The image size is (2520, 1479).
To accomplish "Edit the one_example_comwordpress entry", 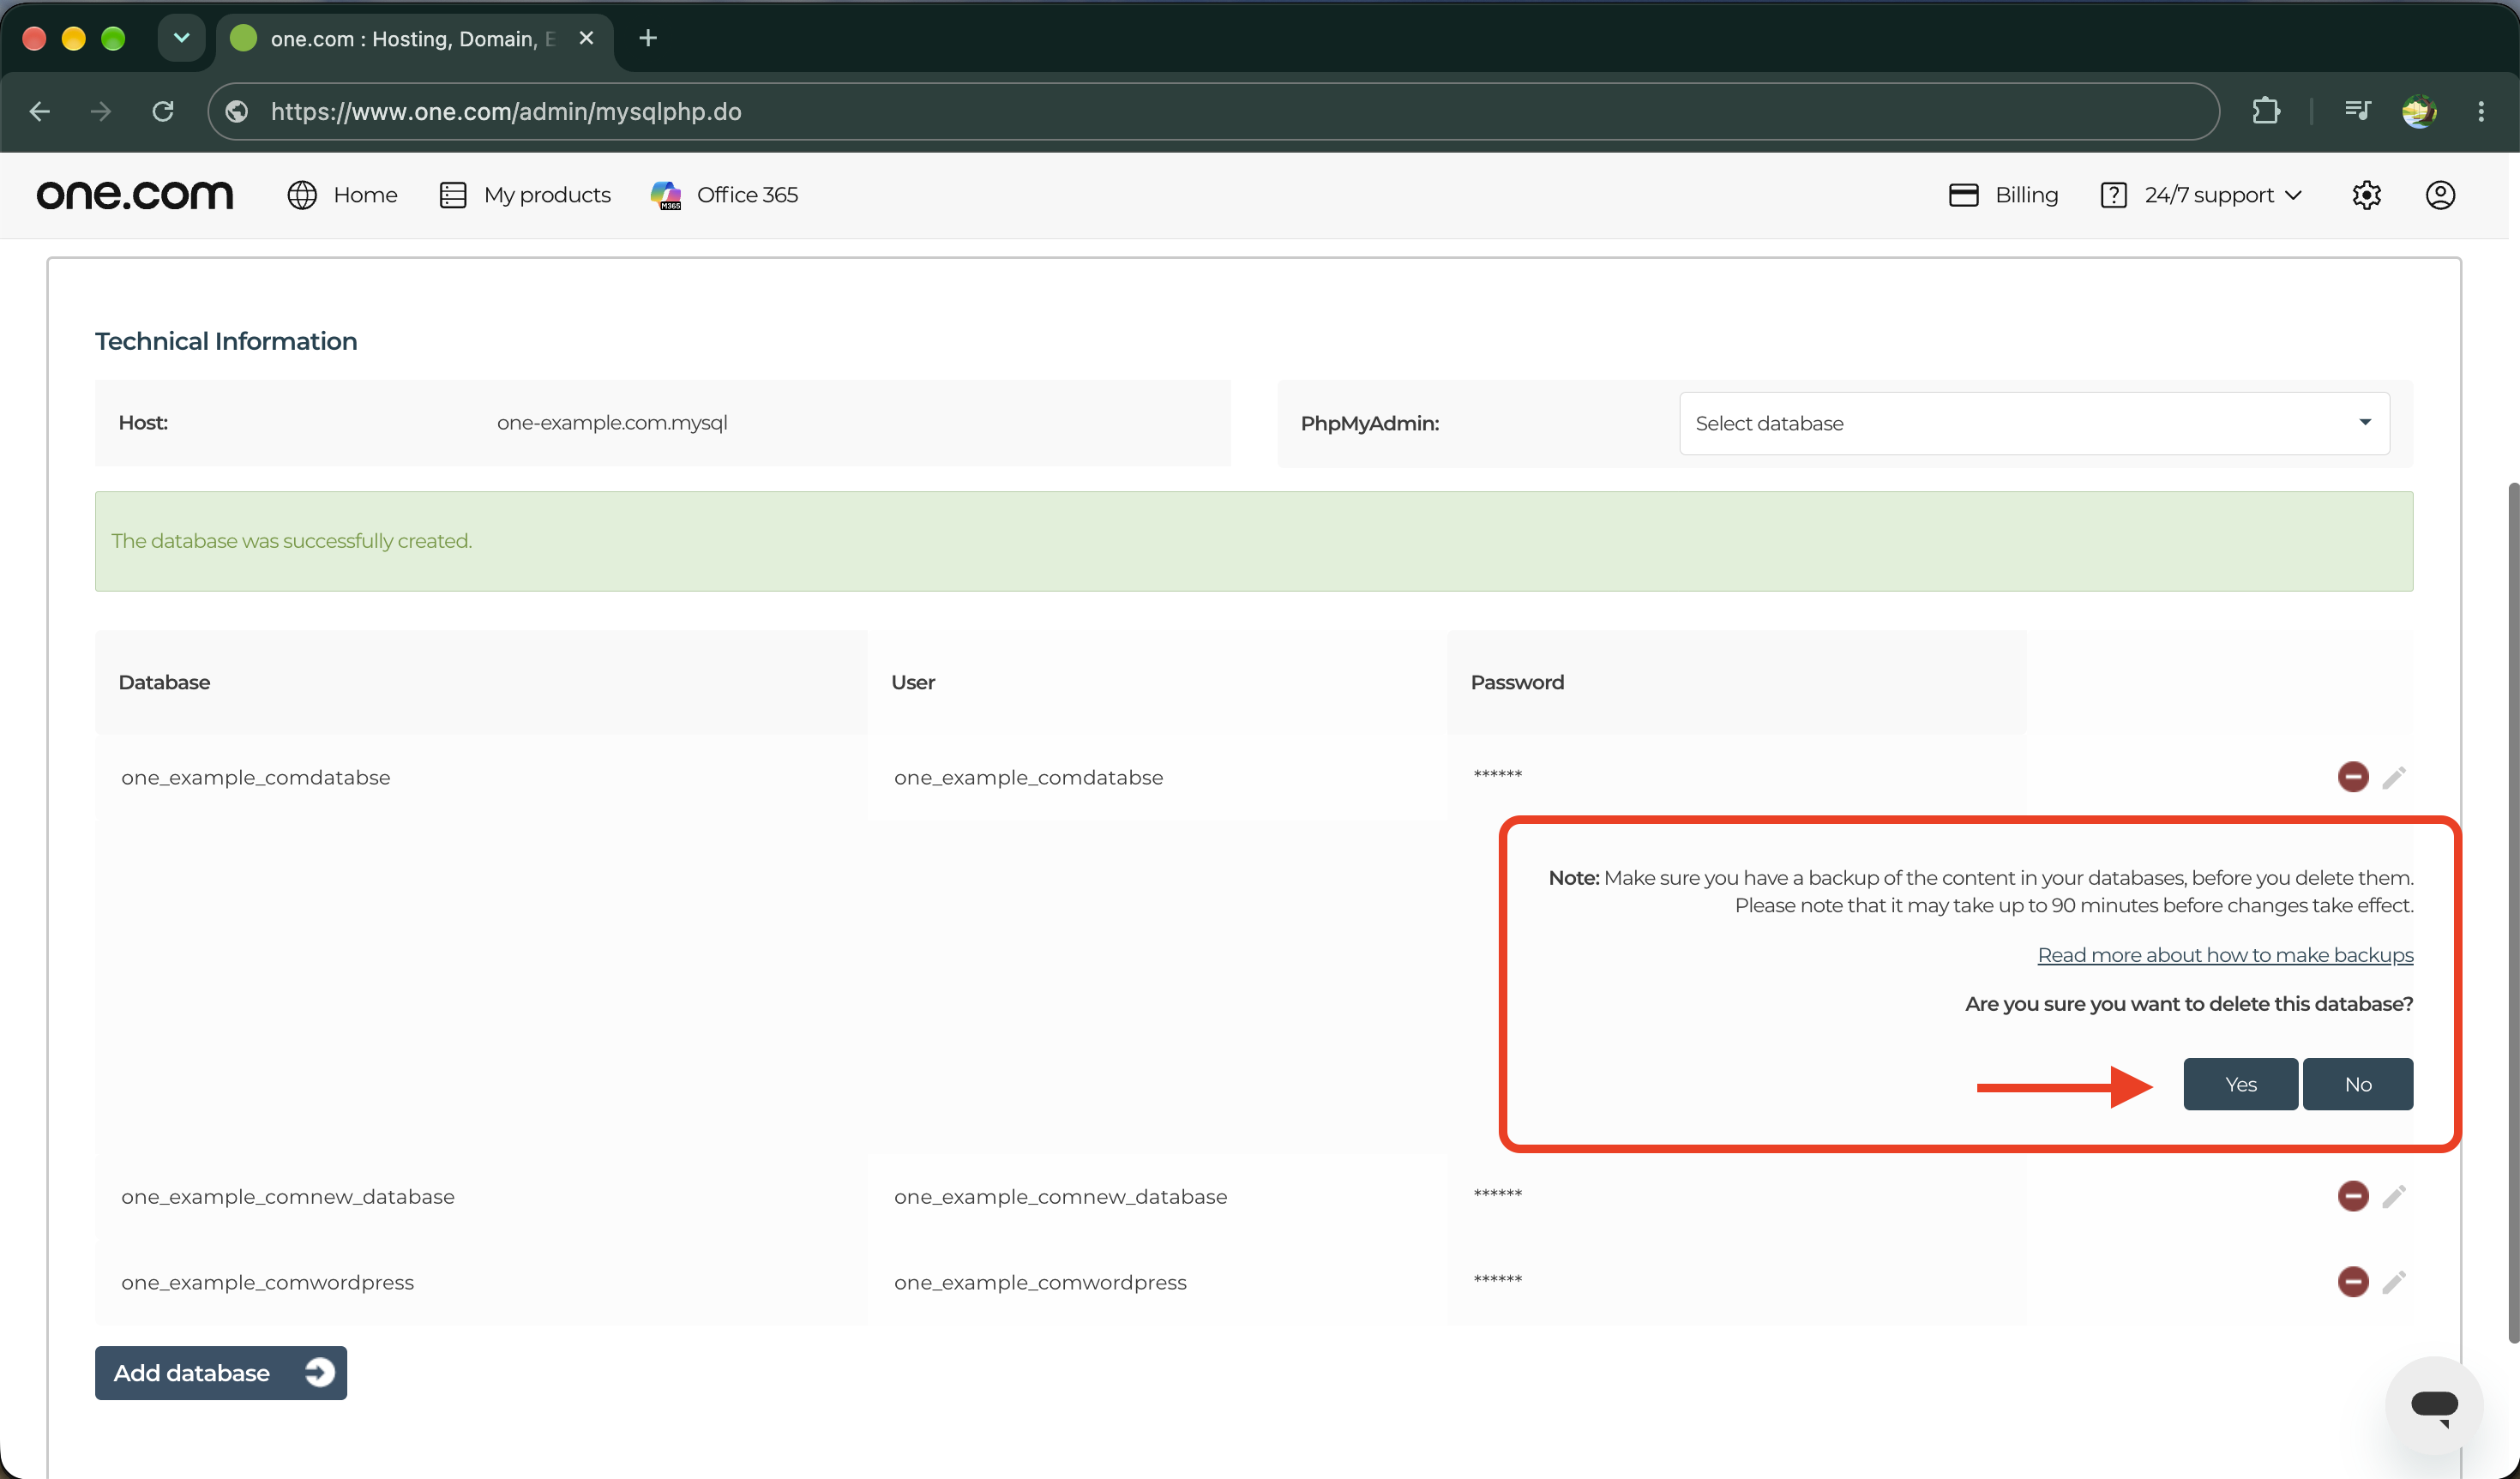I will click(x=2394, y=1282).
